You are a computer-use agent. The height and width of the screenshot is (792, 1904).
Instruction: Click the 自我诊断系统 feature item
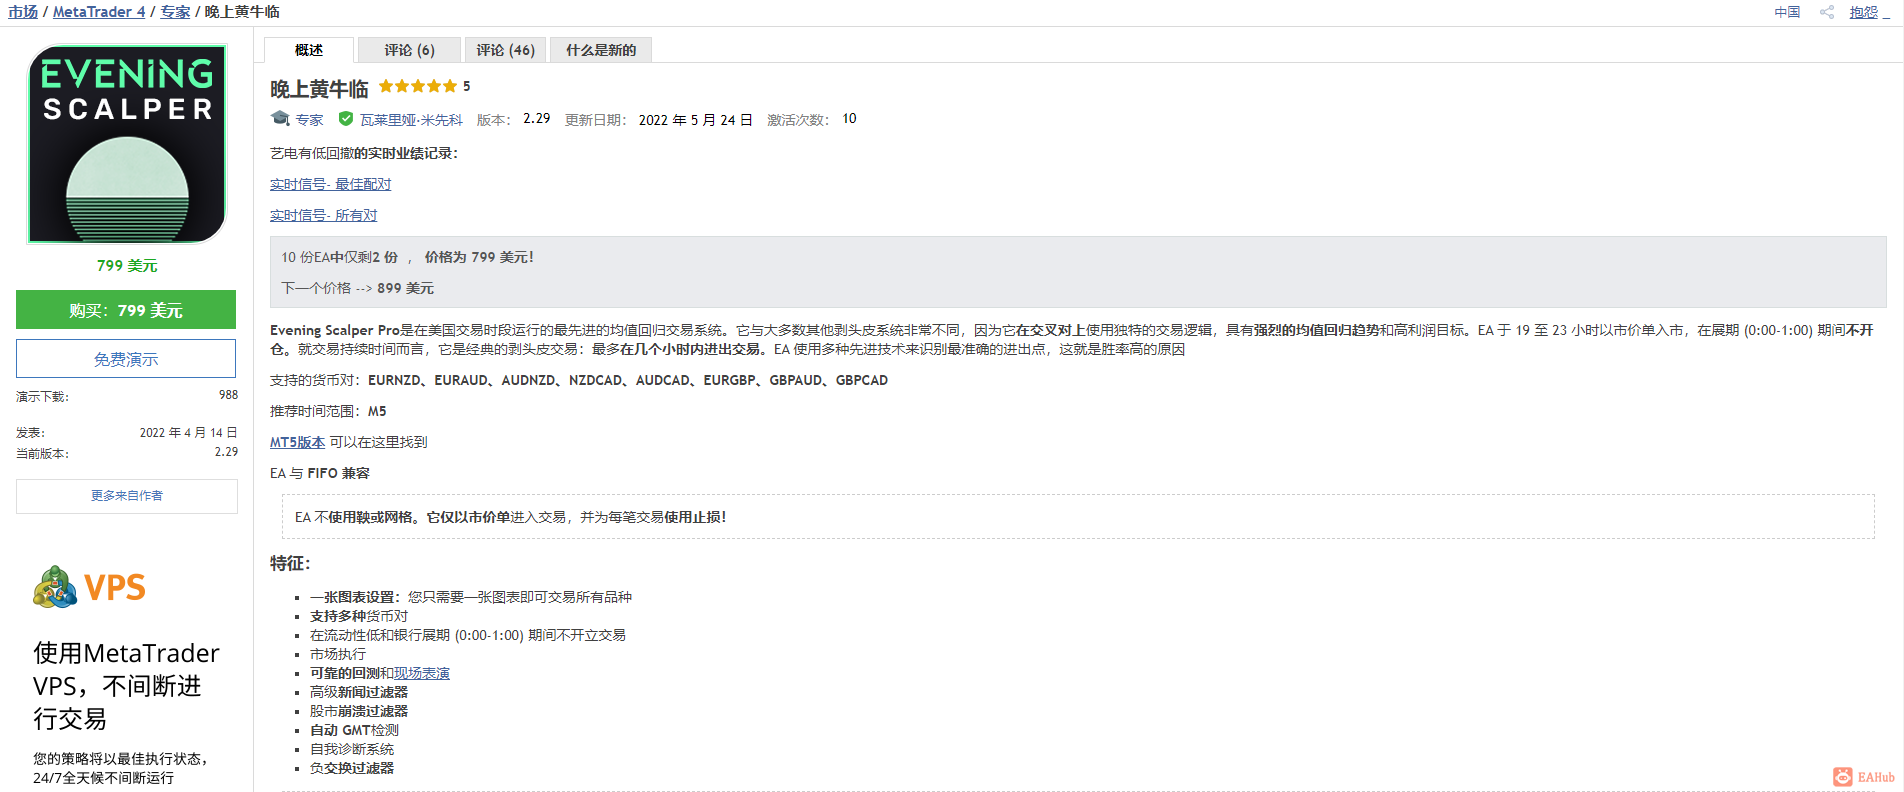tap(352, 749)
